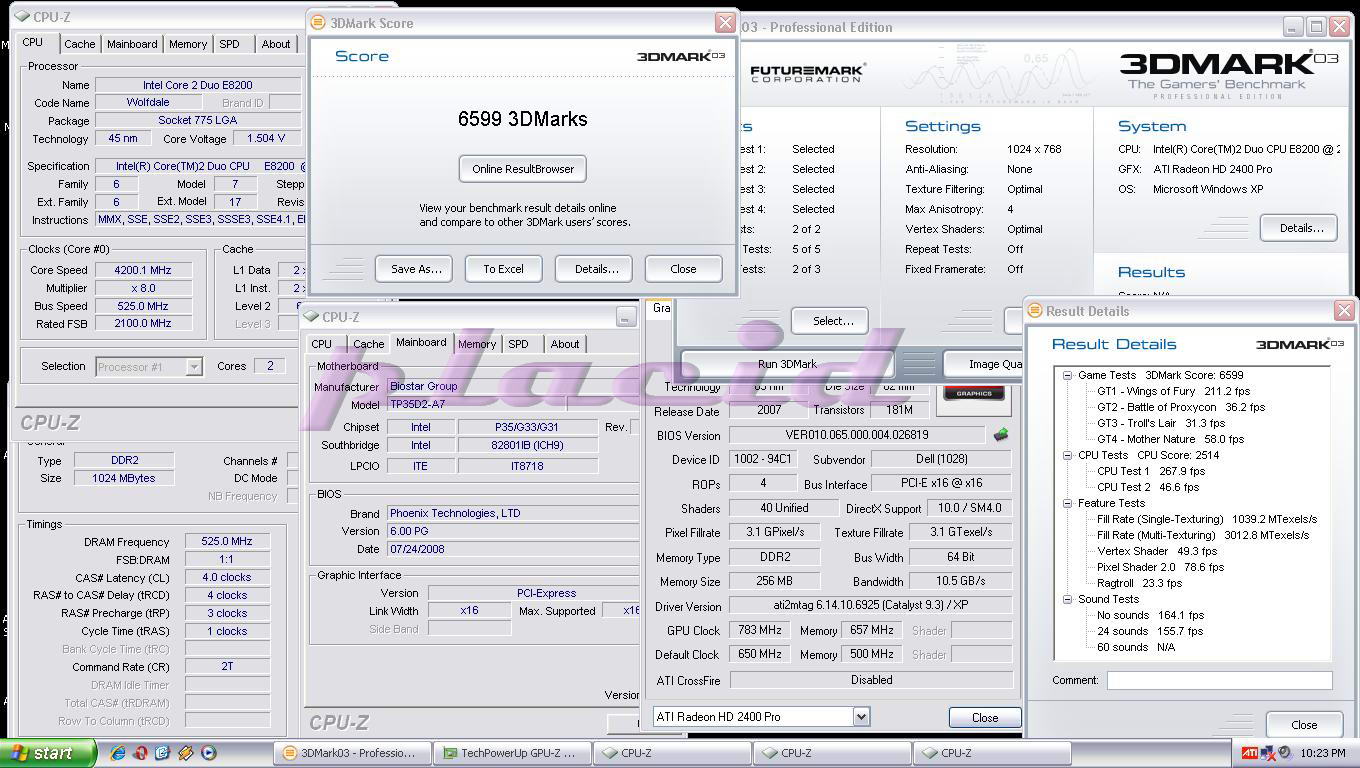Viewport: 1360px width, 768px height.
Task: Click the Comment input field
Action: tap(1219, 680)
